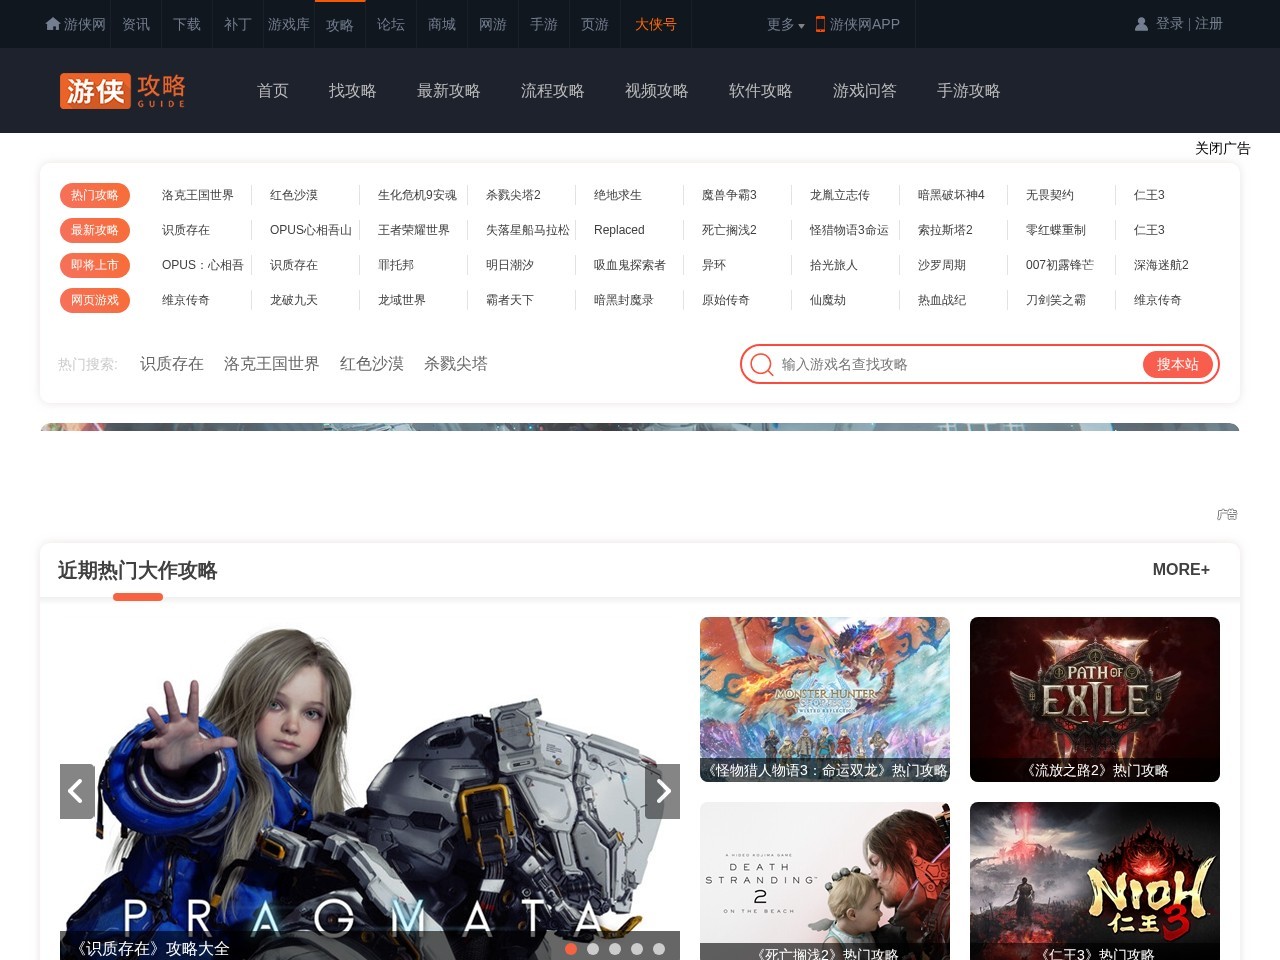
Task: Click the magnifier icon in search box
Action: click(x=762, y=364)
